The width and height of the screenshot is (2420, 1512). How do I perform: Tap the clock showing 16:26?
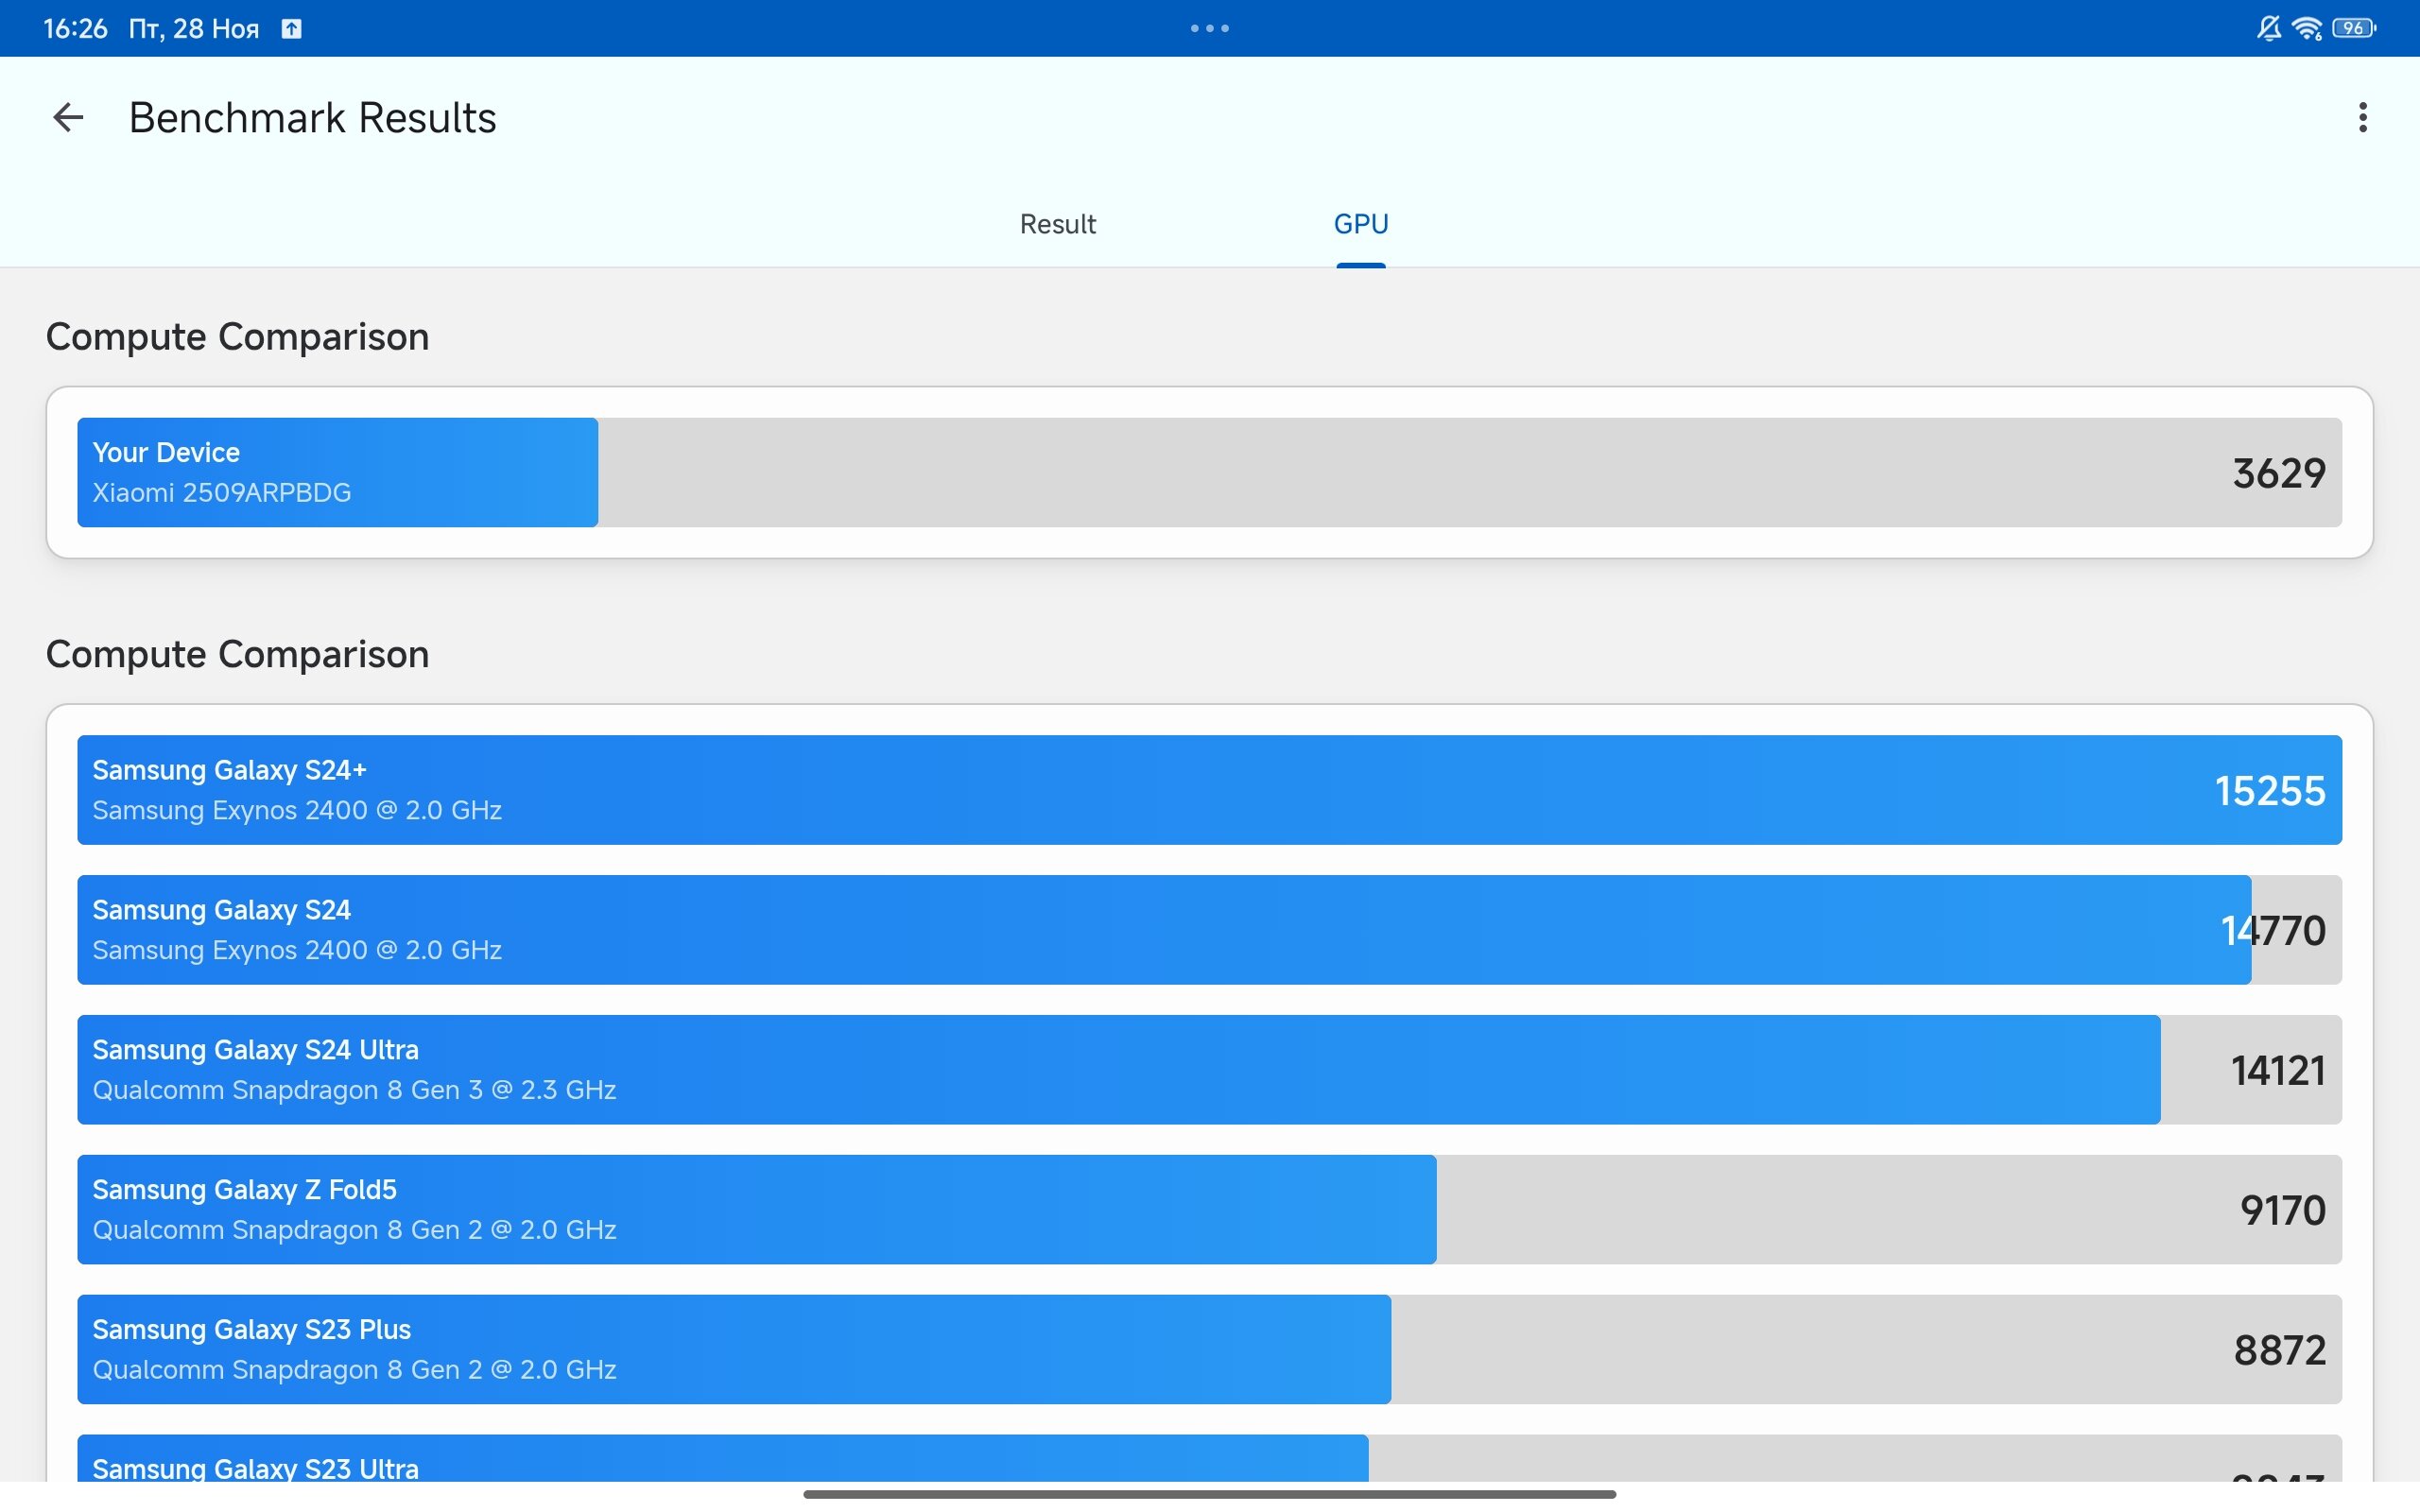pos(75,28)
